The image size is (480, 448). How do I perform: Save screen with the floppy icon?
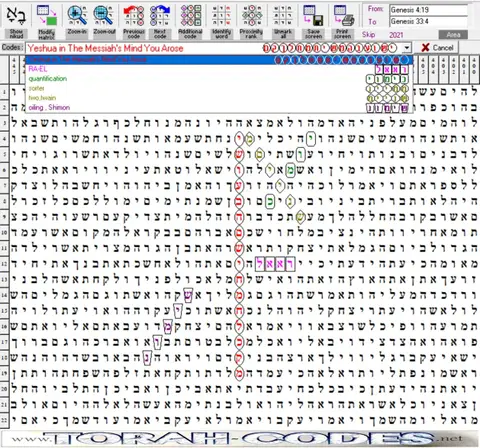coord(313,21)
